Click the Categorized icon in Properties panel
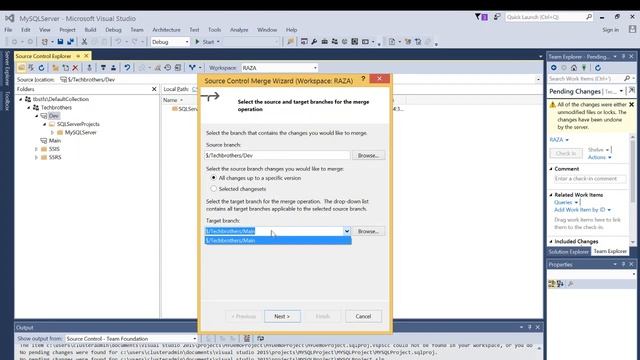 pos(552,283)
